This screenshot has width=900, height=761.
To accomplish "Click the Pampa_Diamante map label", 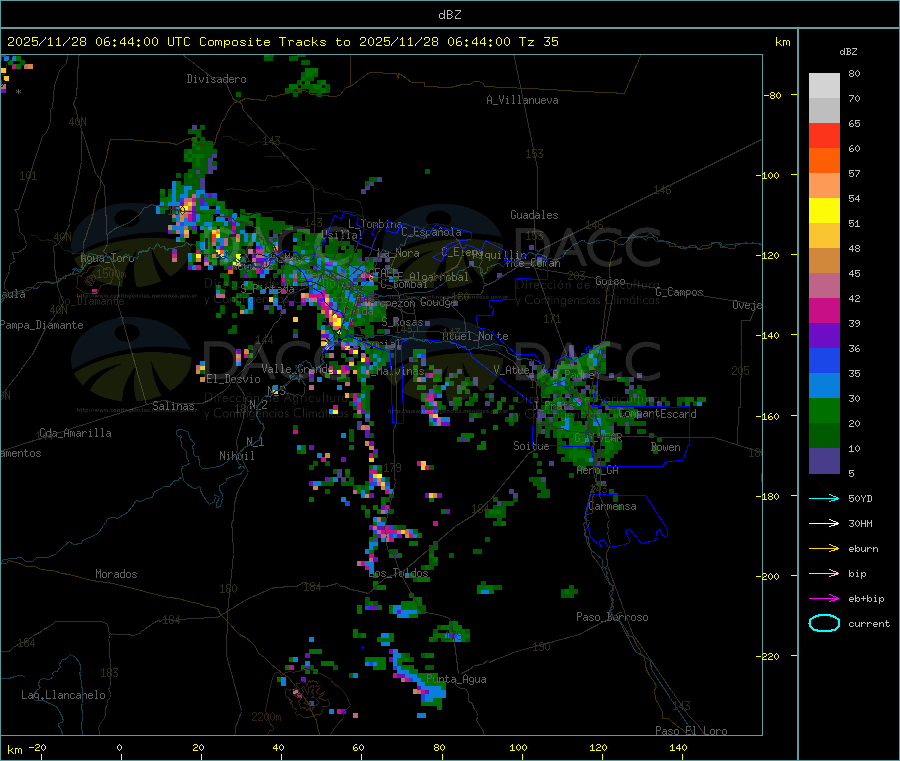I will coord(42,325).
